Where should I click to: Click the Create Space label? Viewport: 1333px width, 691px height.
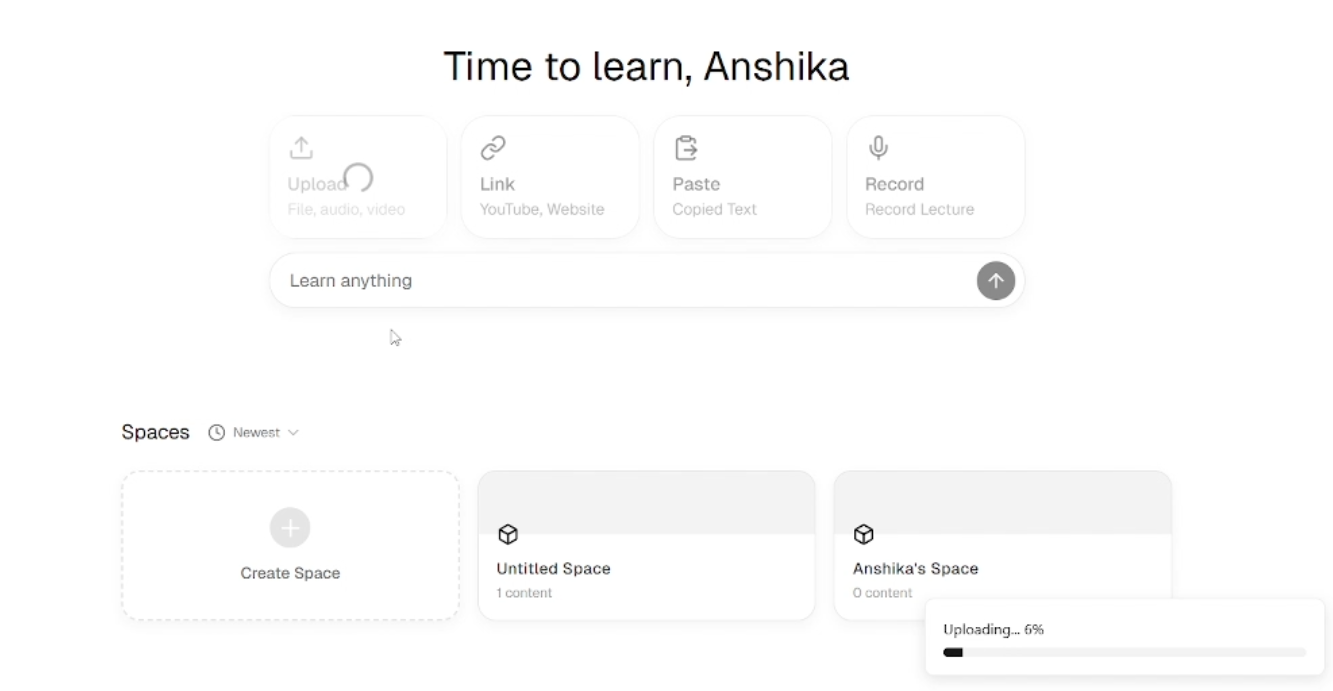290,573
